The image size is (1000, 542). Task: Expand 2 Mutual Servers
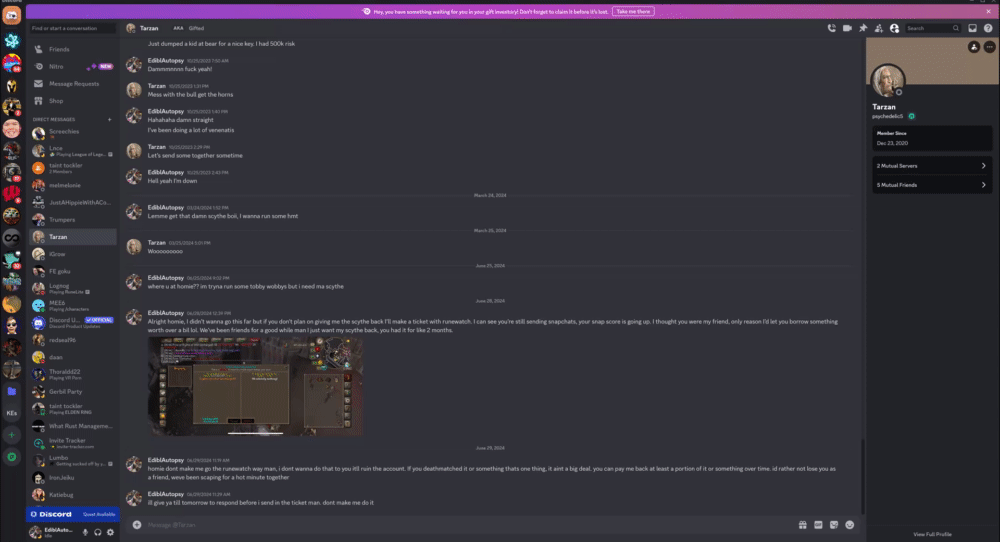pyautogui.click(x=932, y=166)
